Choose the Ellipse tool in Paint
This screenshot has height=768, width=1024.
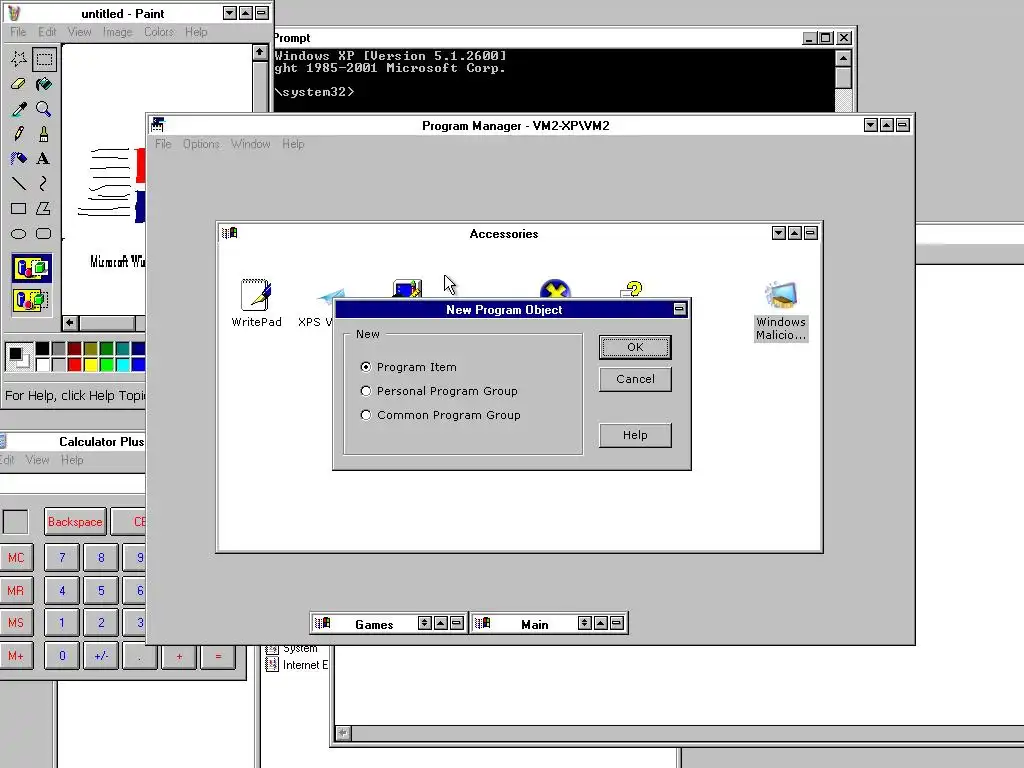click(x=18, y=233)
